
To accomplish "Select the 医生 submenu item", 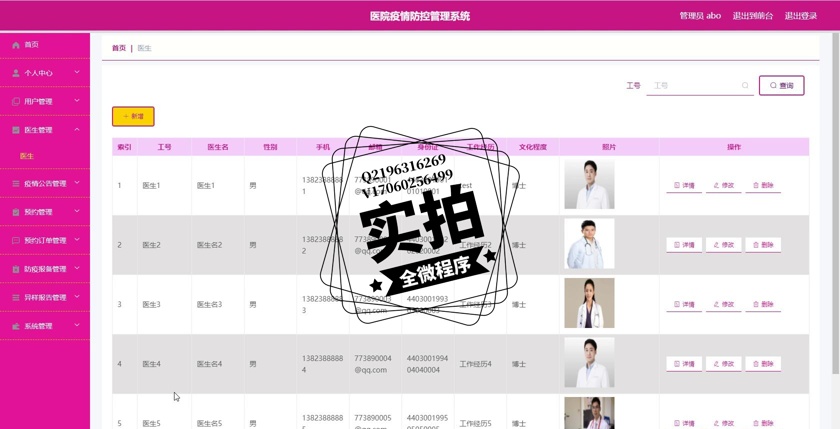I will click(x=27, y=156).
